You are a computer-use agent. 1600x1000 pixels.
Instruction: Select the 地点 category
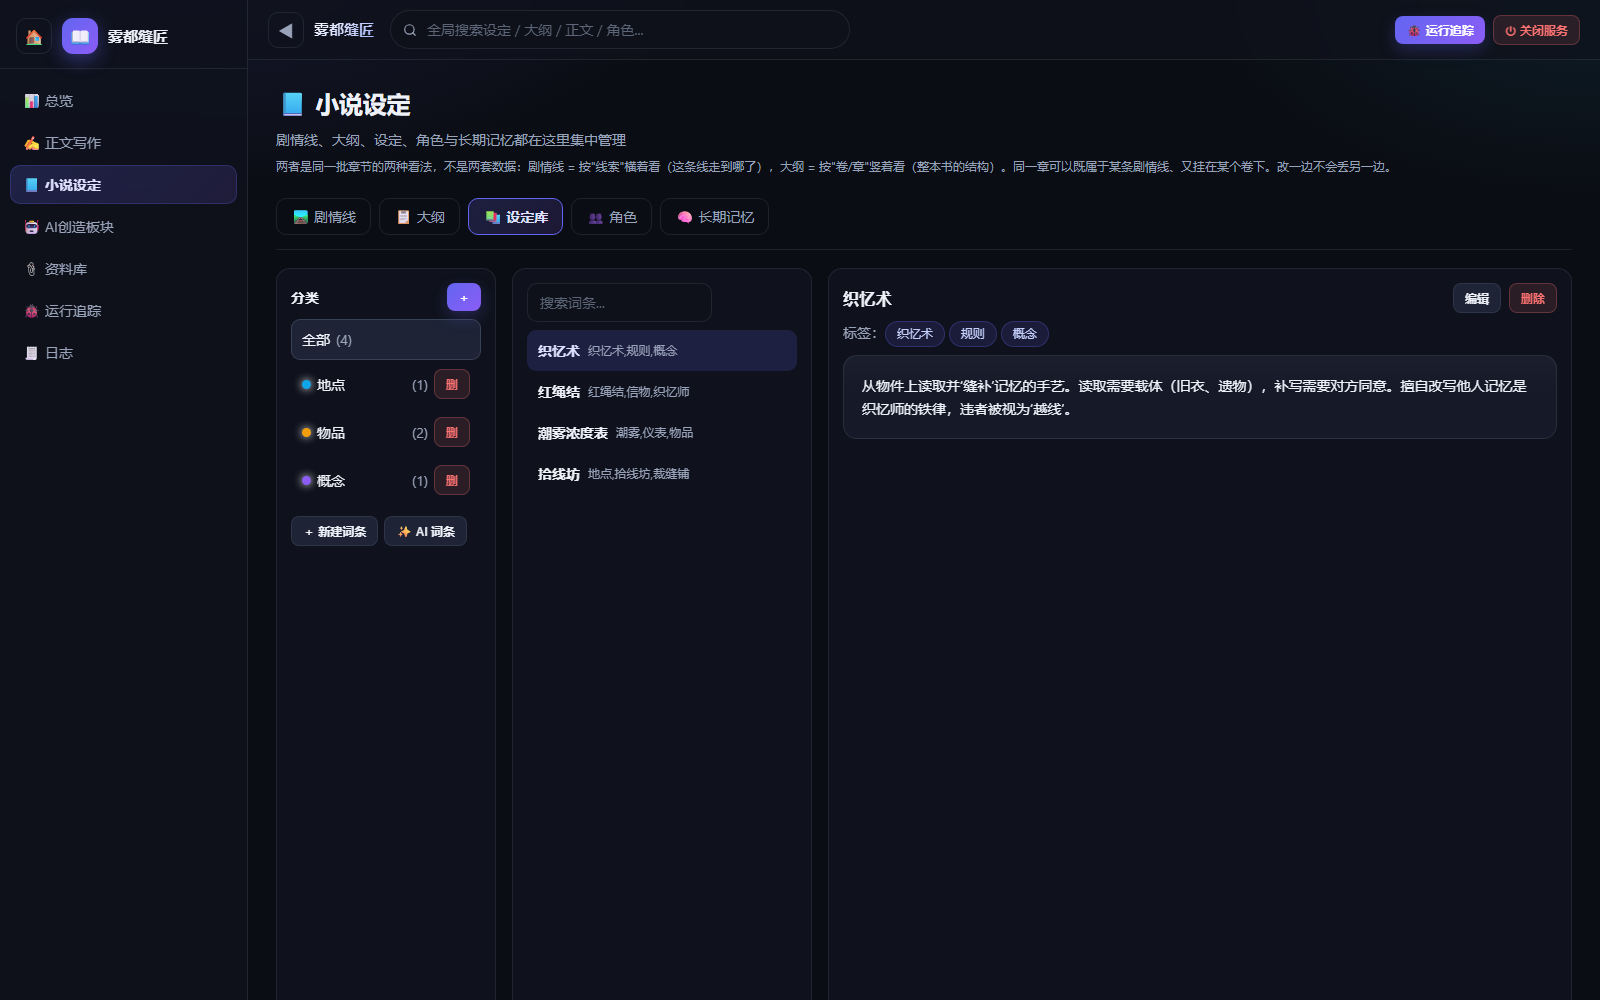click(360, 385)
